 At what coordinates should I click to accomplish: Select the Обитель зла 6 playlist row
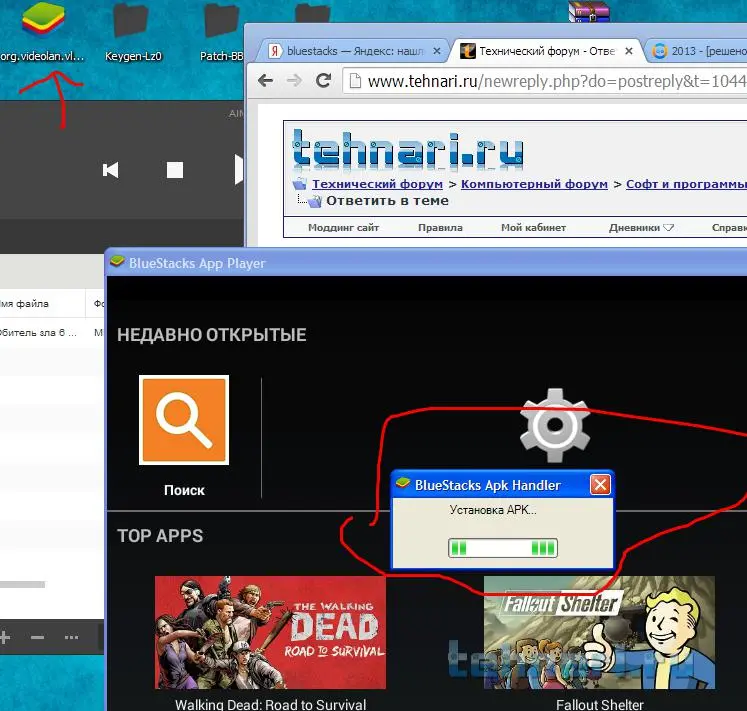(x=51, y=333)
